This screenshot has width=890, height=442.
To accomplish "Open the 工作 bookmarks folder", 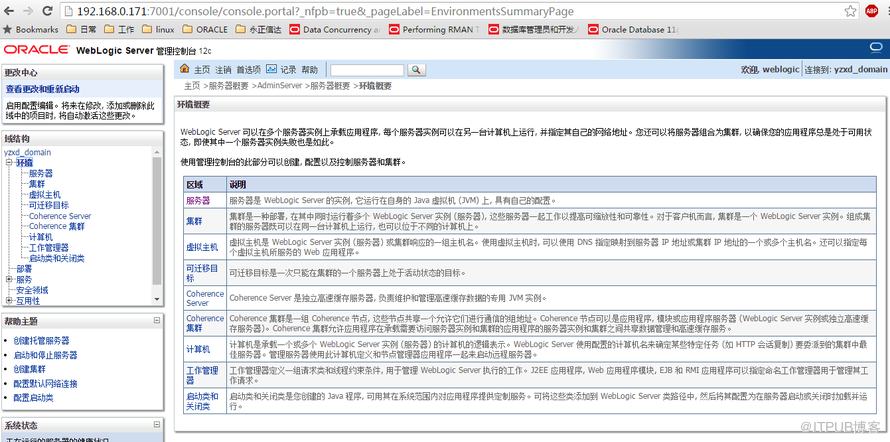I will (x=120, y=30).
